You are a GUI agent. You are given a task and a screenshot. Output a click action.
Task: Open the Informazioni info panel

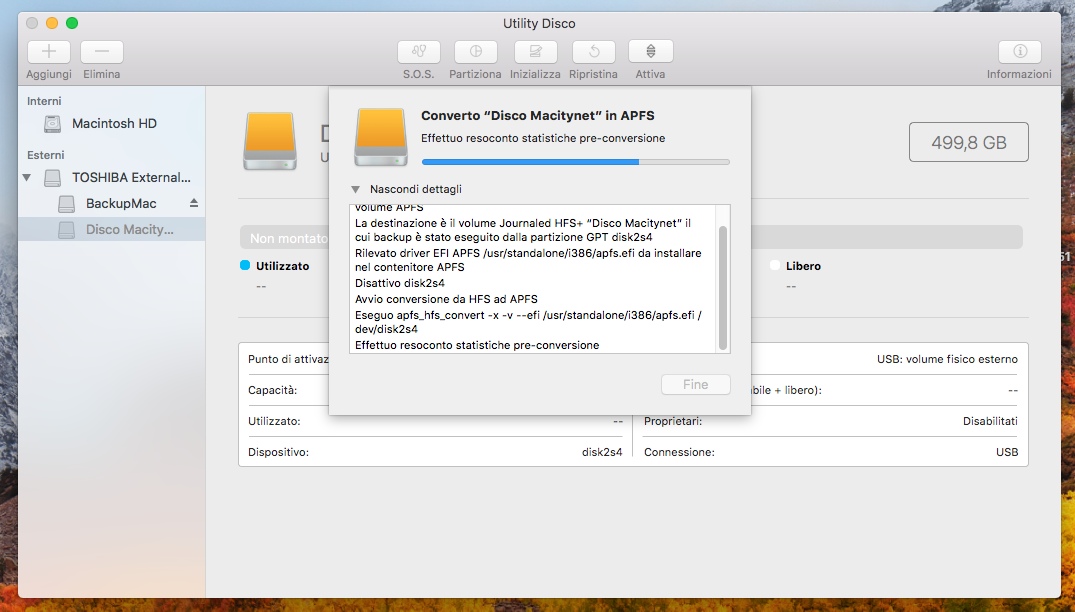click(x=1019, y=52)
